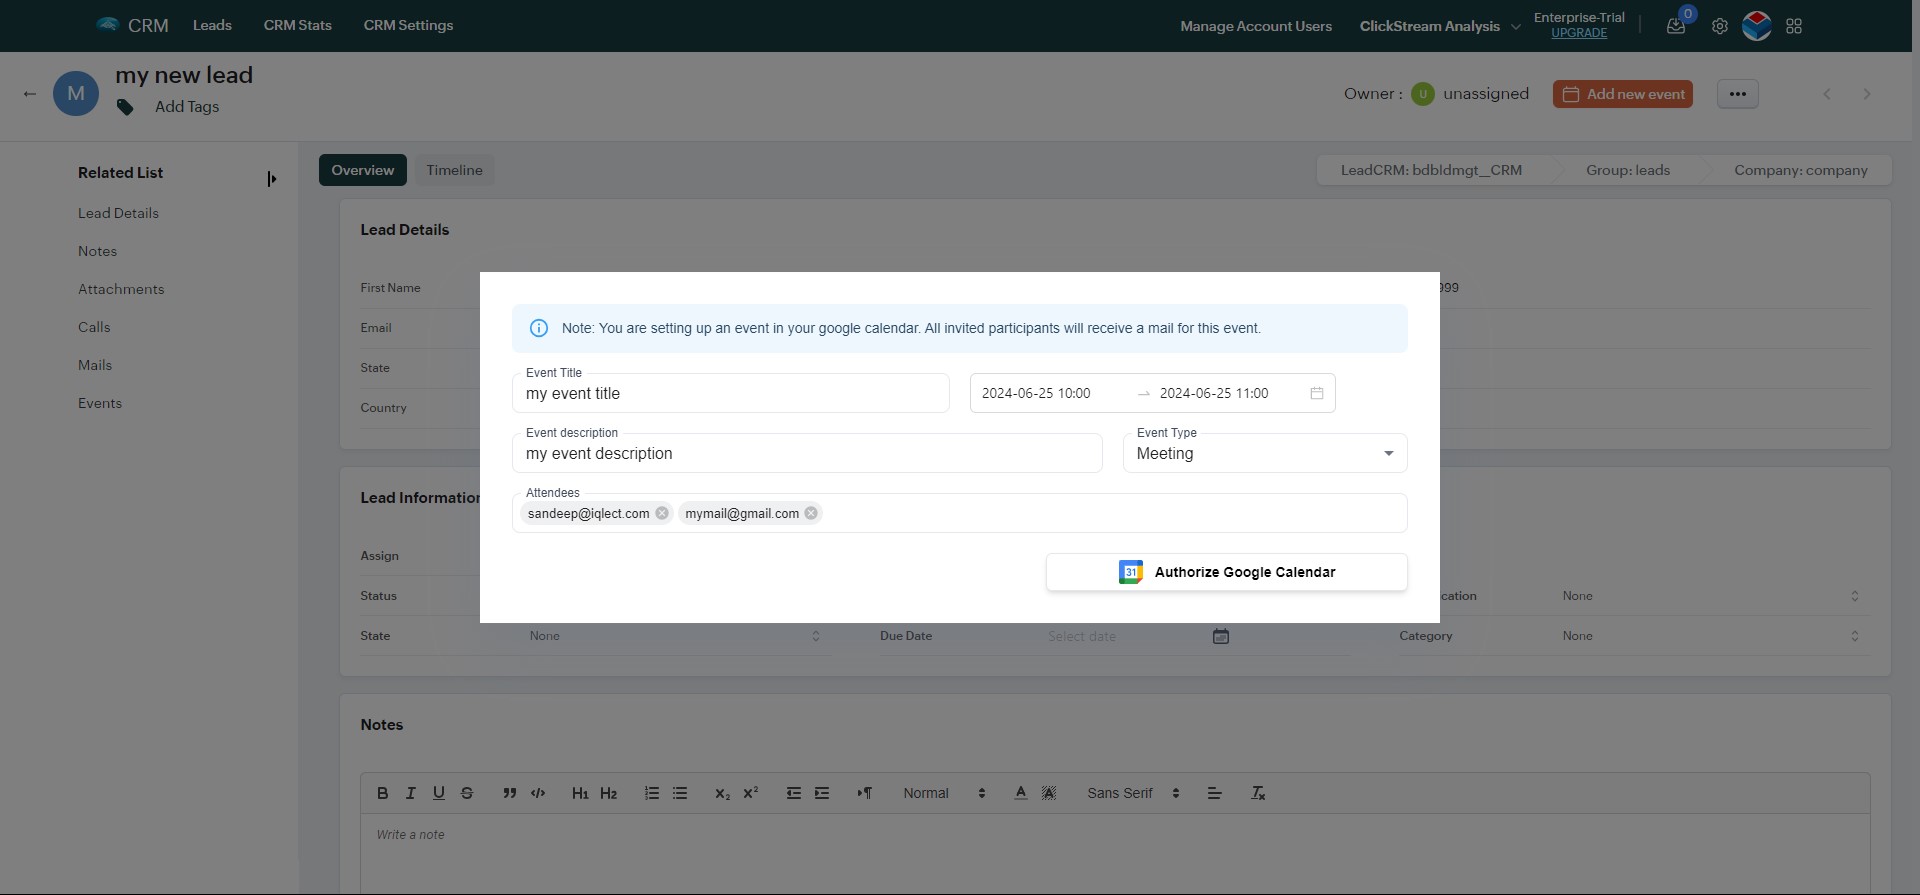Toggle strikethrough formatting
Image resolution: width=1920 pixels, height=895 pixels.
coord(466,793)
